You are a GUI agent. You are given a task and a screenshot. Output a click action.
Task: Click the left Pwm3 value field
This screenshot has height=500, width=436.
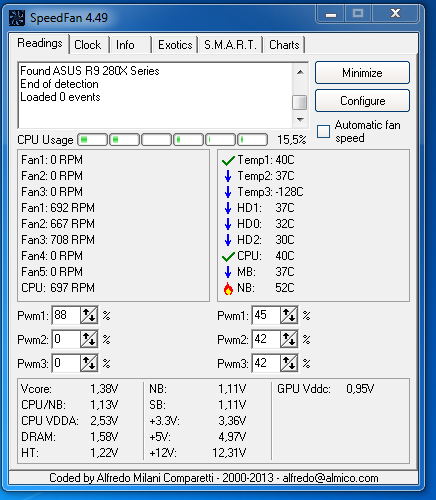tap(66, 363)
